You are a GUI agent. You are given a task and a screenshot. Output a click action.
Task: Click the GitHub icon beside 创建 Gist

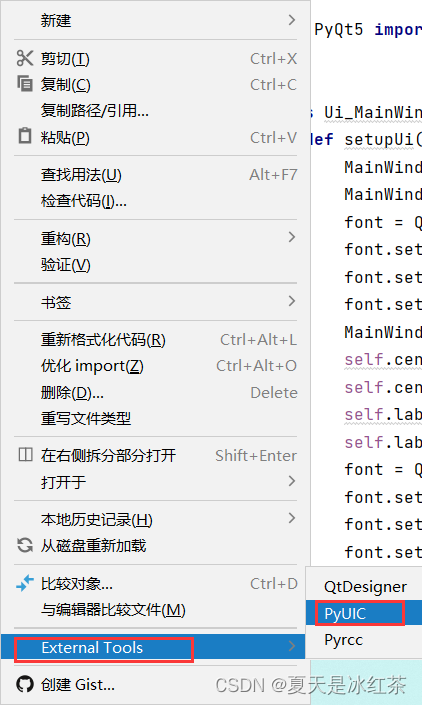(x=25, y=684)
